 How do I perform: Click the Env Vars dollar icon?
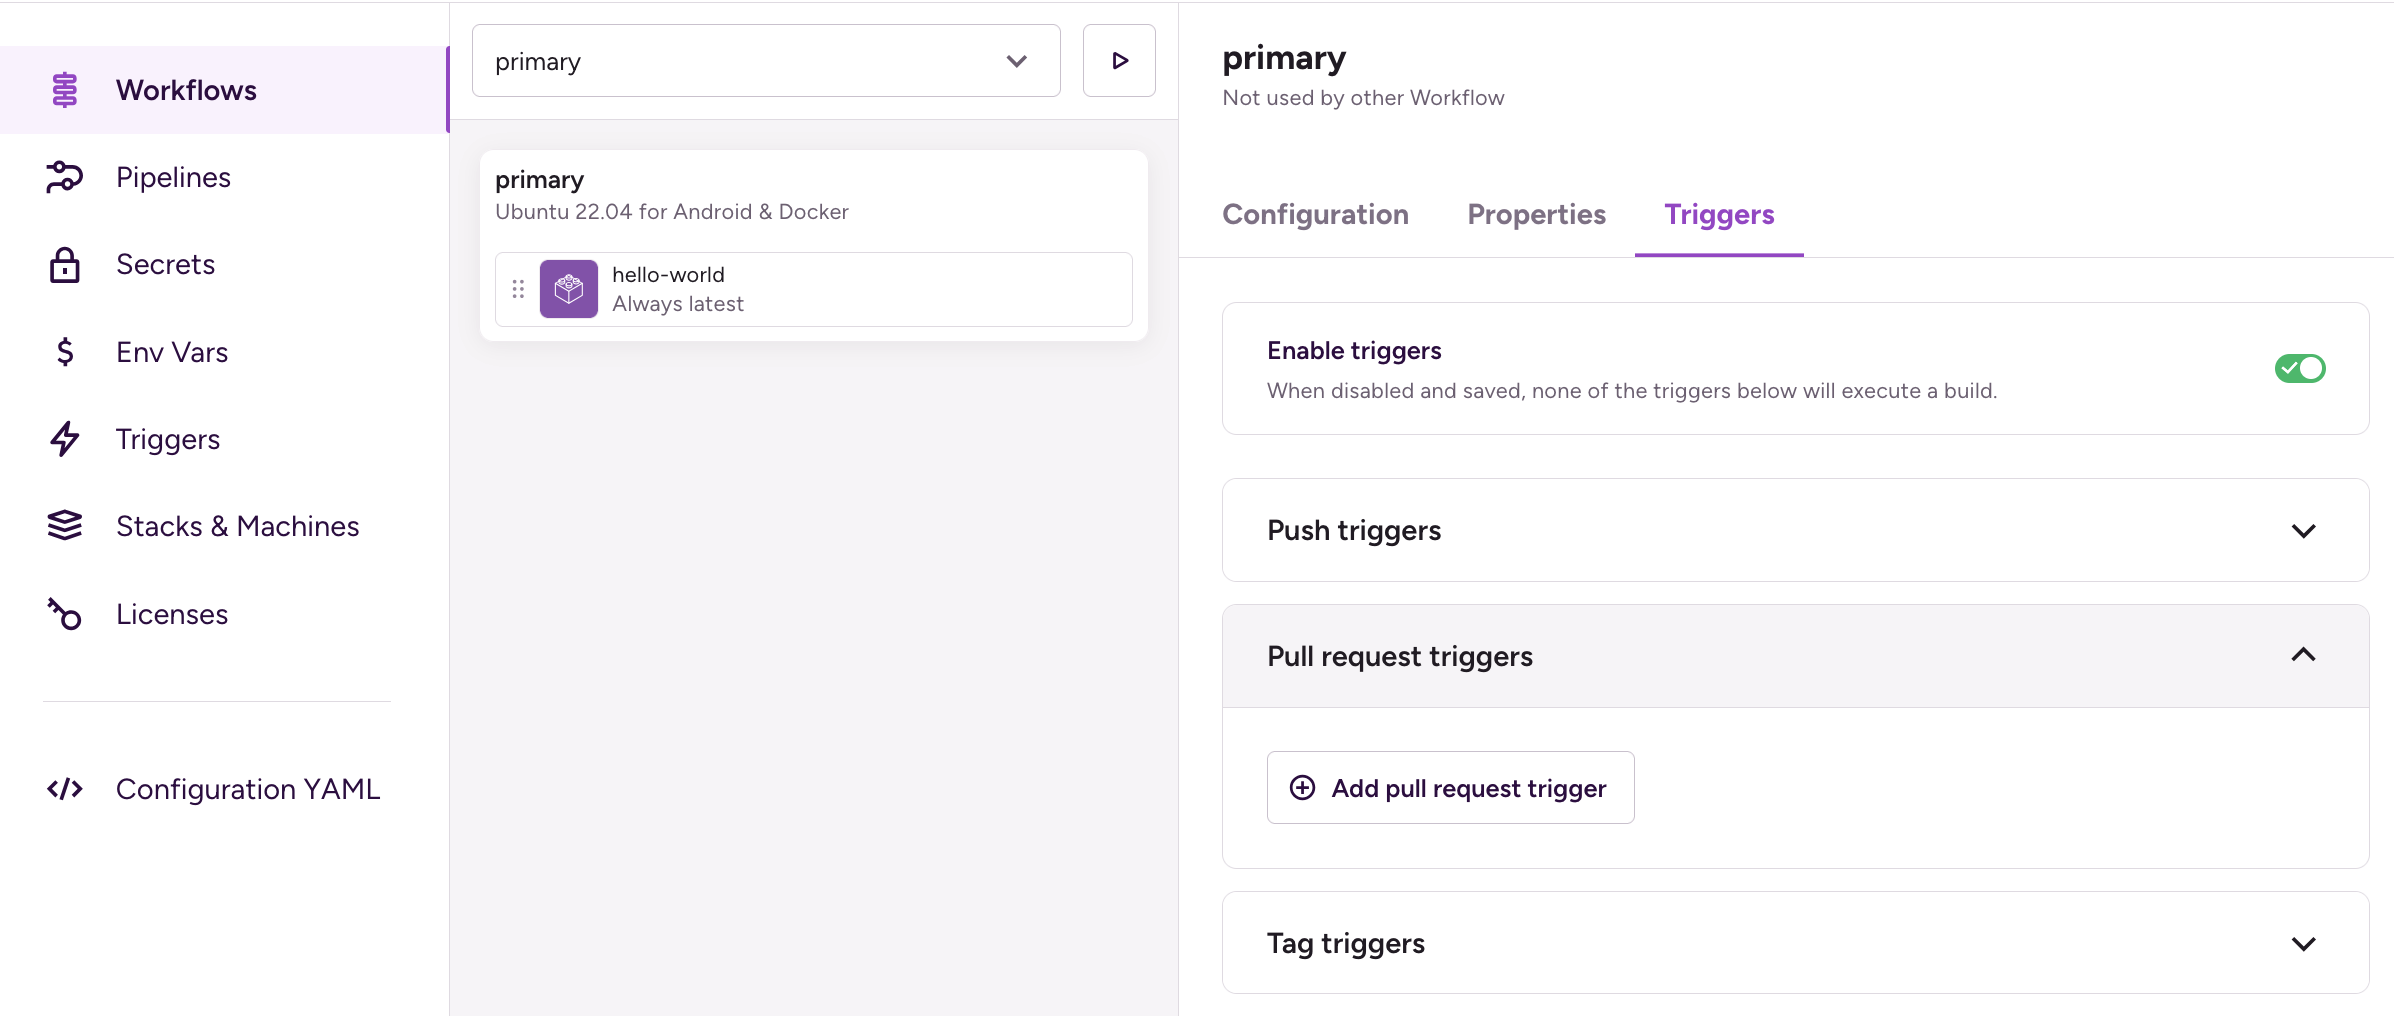point(65,352)
